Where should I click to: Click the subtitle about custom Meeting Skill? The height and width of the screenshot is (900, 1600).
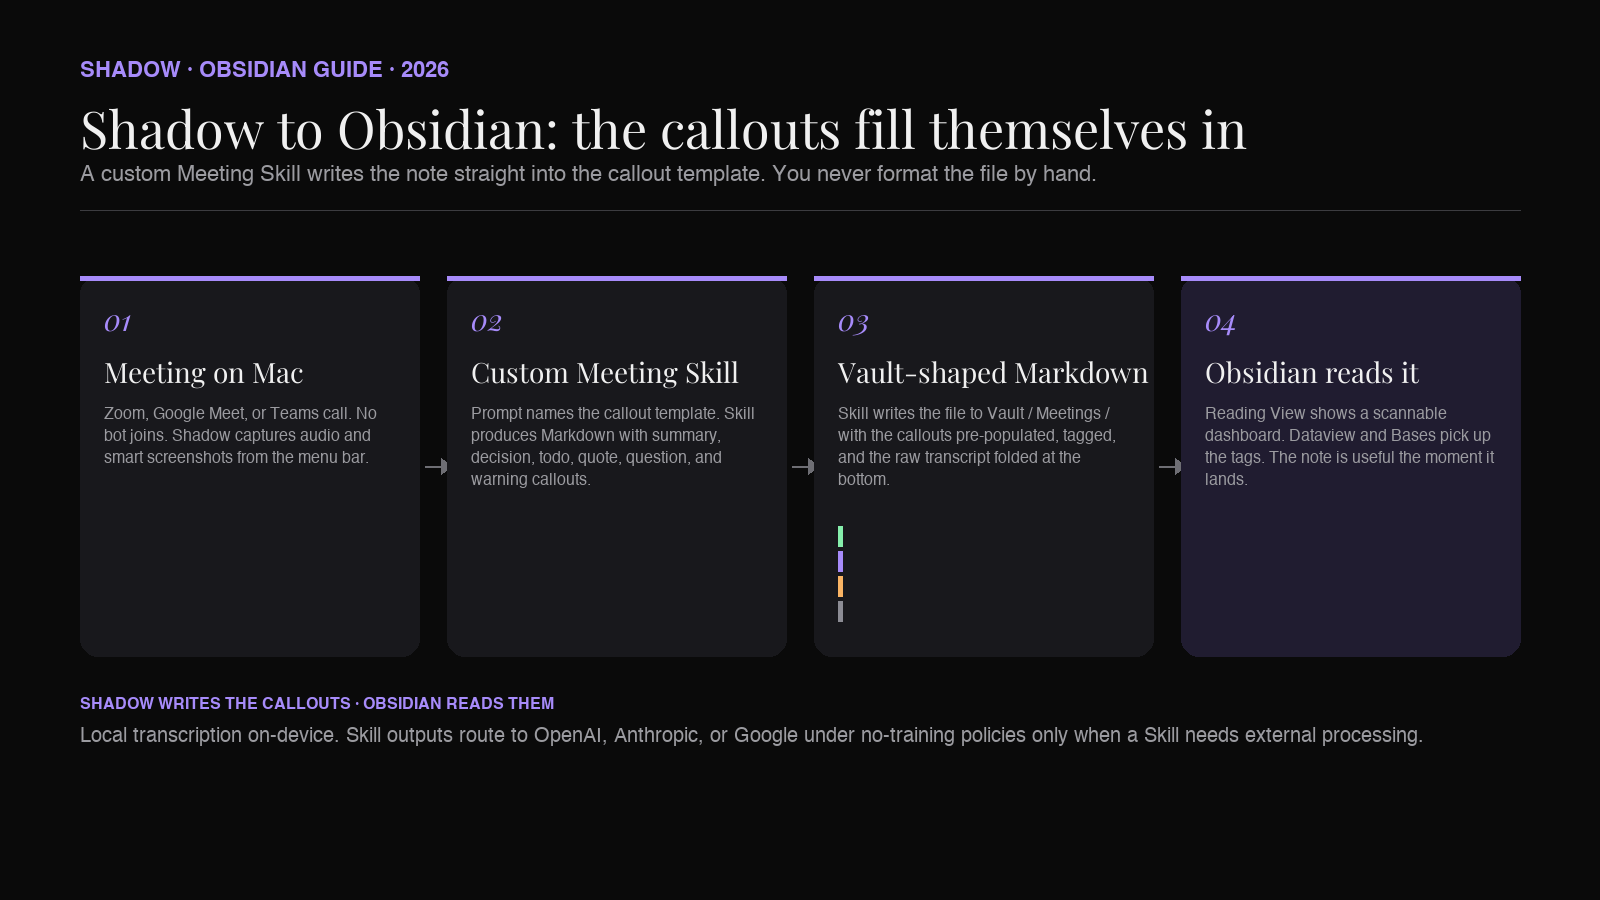588,174
